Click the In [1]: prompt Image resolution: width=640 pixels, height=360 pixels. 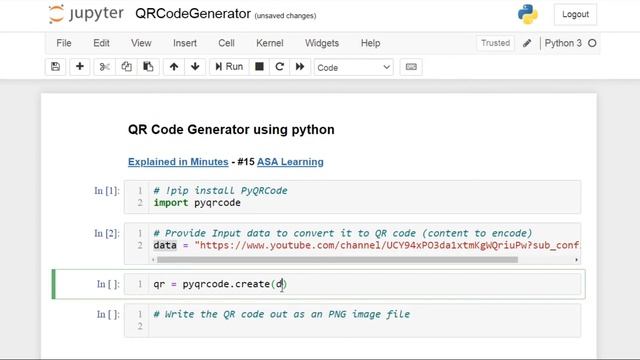point(107,191)
